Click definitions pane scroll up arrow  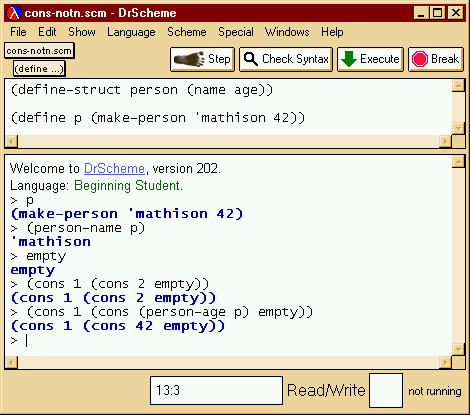[459, 86]
